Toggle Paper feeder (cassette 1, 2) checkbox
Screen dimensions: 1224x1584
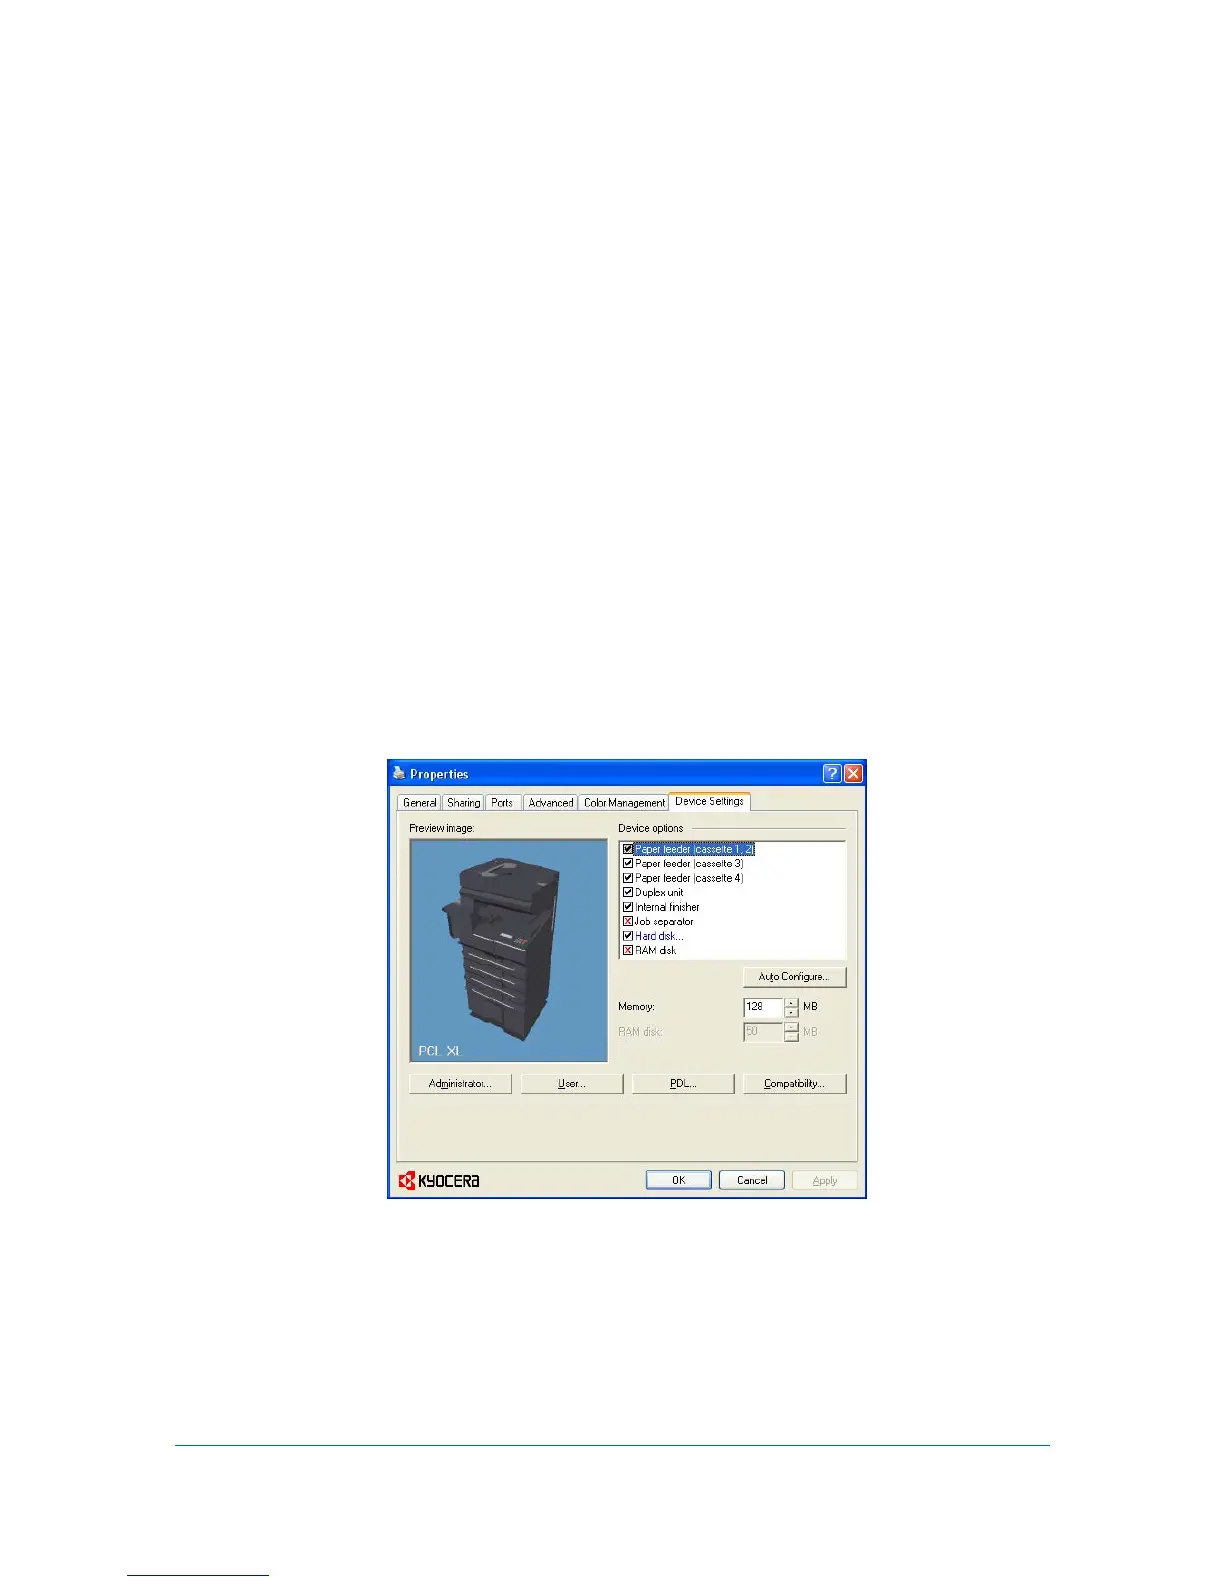(x=628, y=849)
